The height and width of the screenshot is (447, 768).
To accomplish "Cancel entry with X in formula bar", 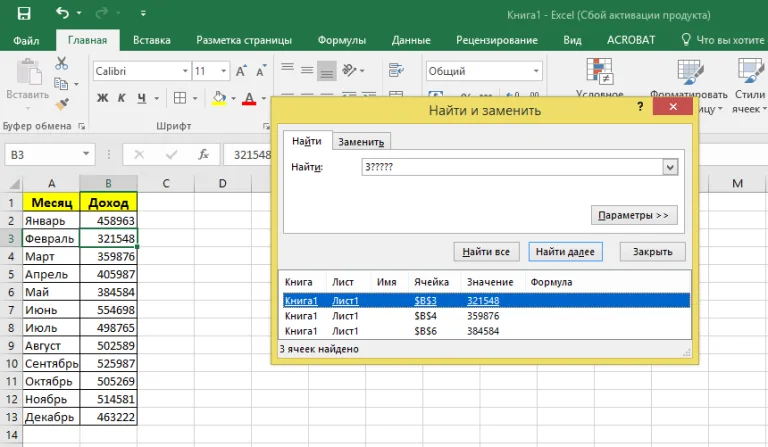I will click(139, 155).
